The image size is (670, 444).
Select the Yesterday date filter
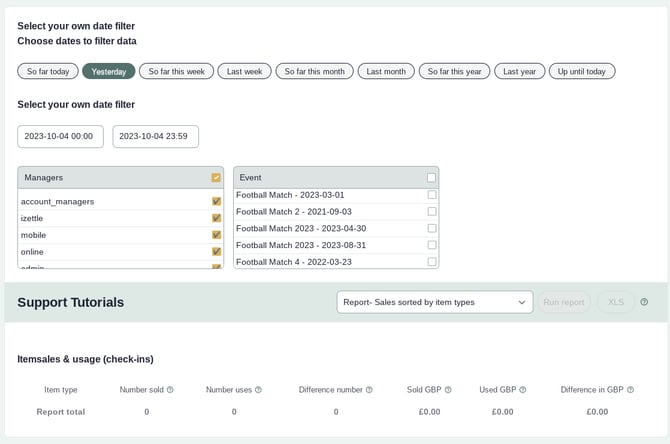(109, 71)
